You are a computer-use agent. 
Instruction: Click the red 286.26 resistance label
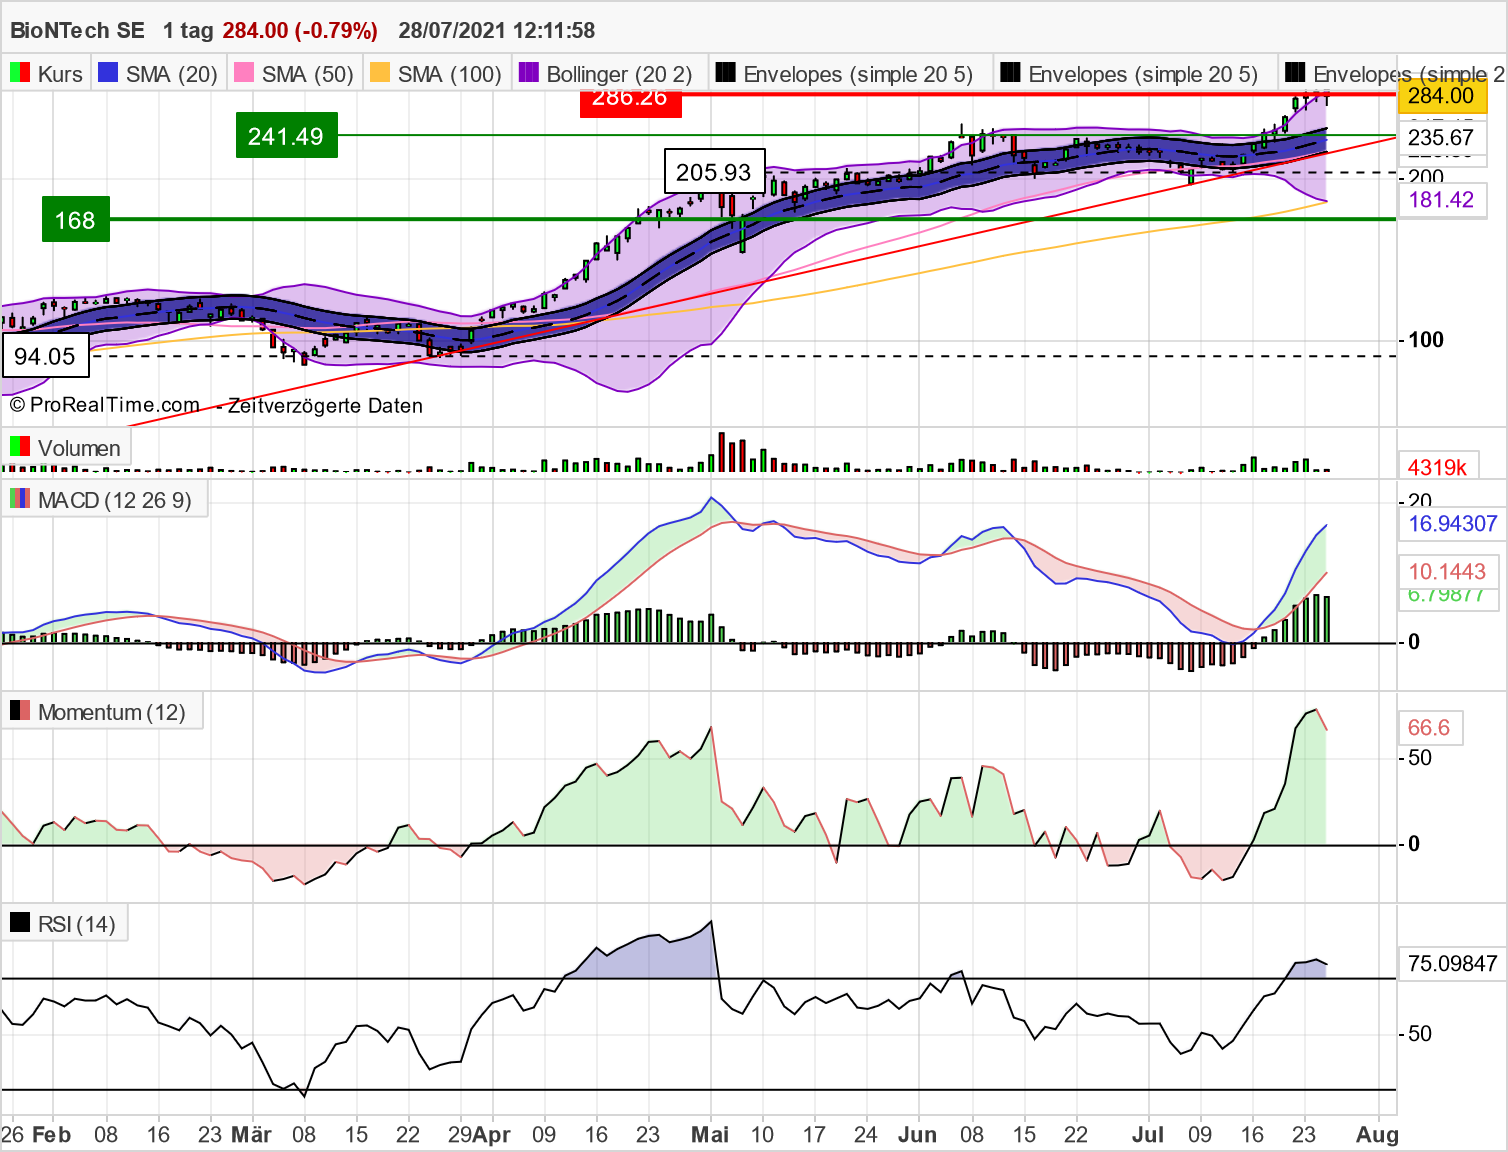[x=631, y=97]
